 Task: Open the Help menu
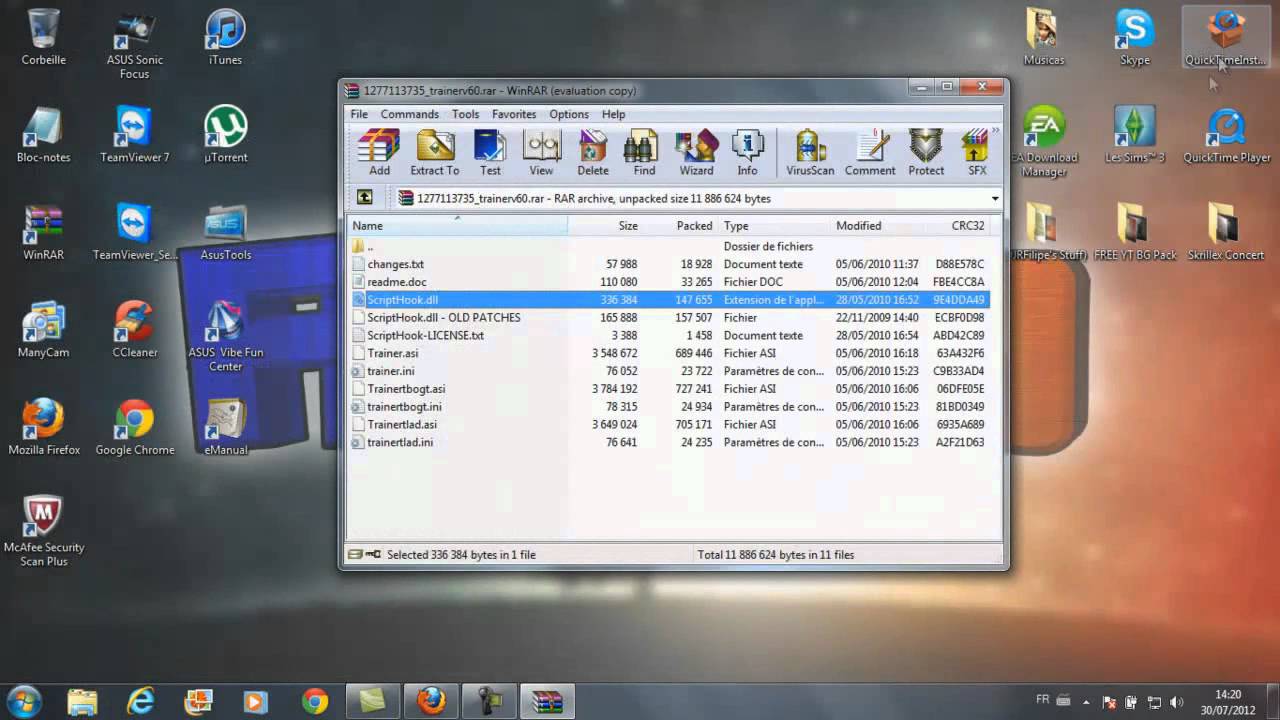pos(613,114)
